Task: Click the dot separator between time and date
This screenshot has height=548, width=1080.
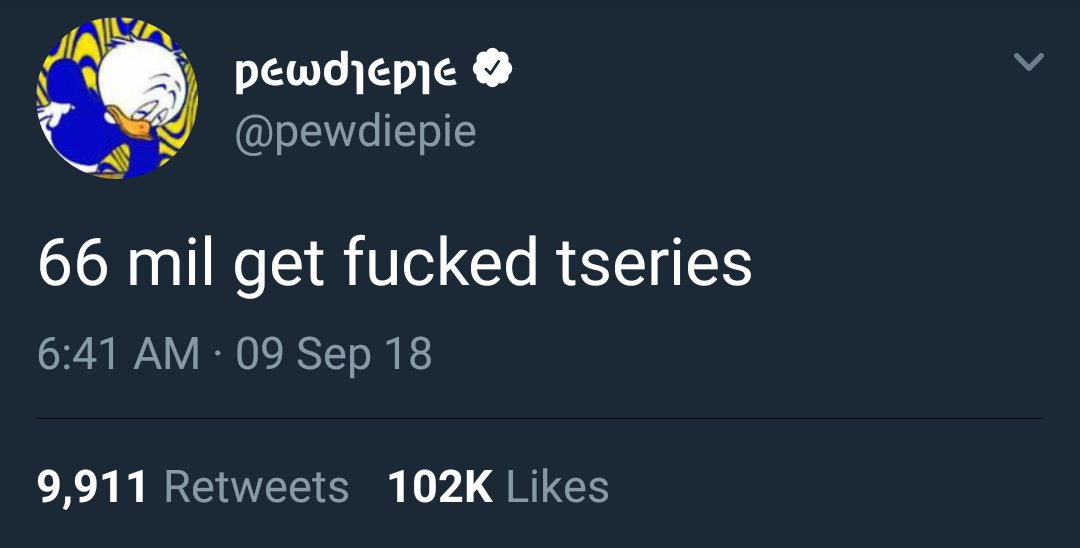Action: click(218, 355)
